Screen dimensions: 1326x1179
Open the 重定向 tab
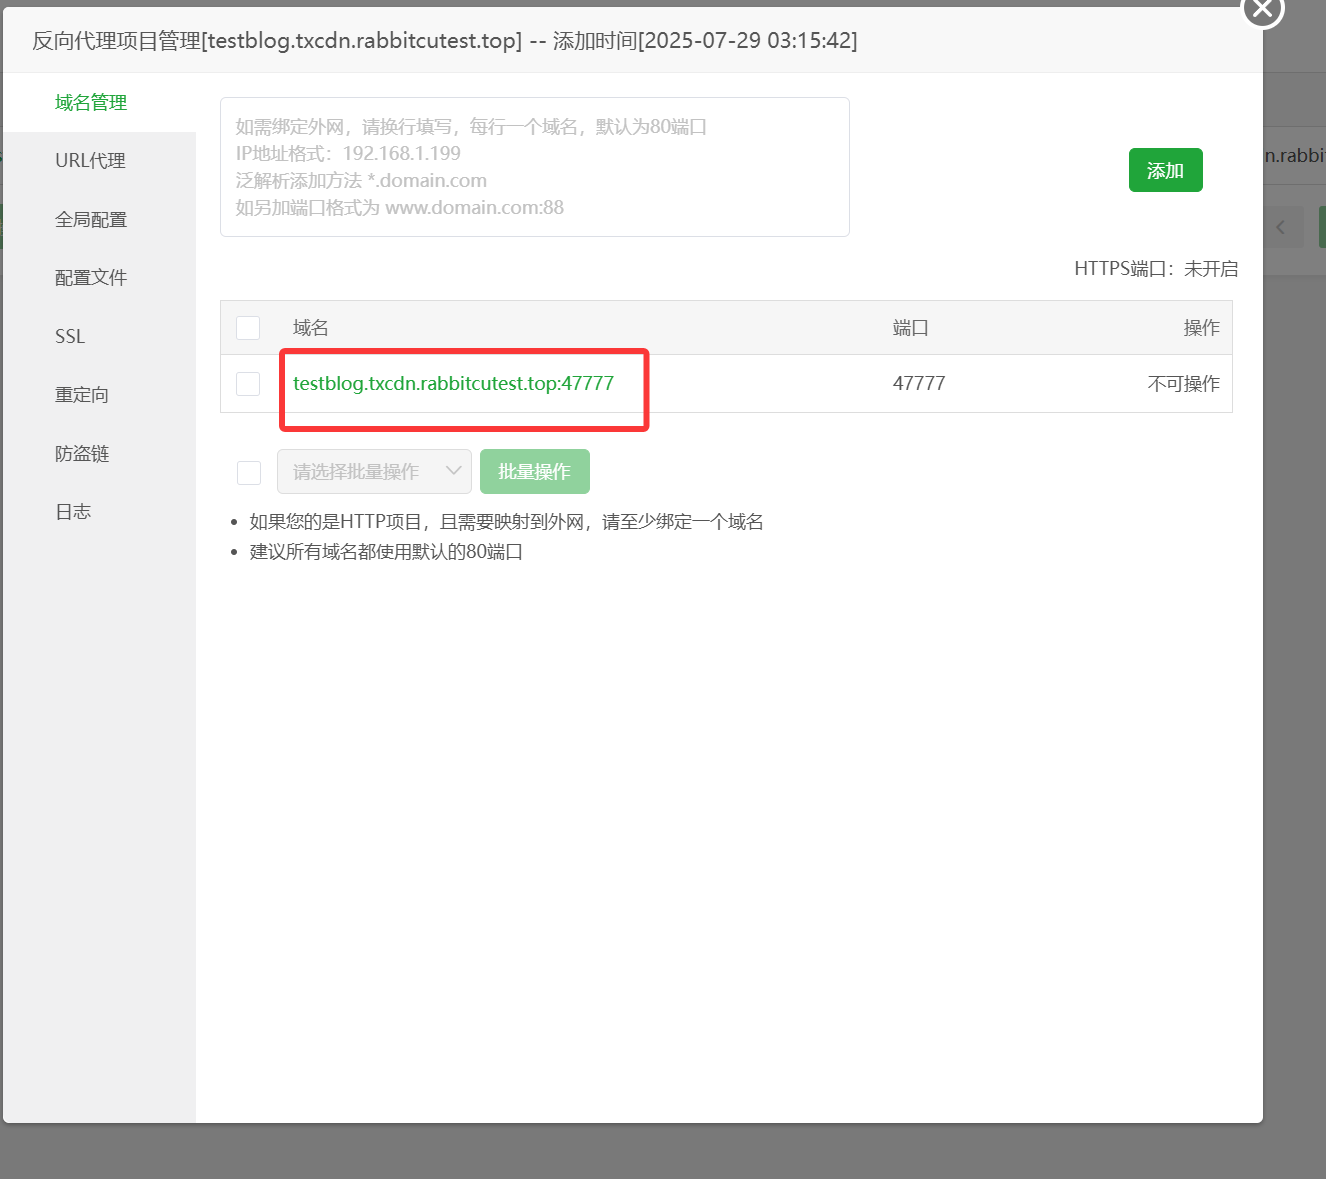click(x=82, y=395)
